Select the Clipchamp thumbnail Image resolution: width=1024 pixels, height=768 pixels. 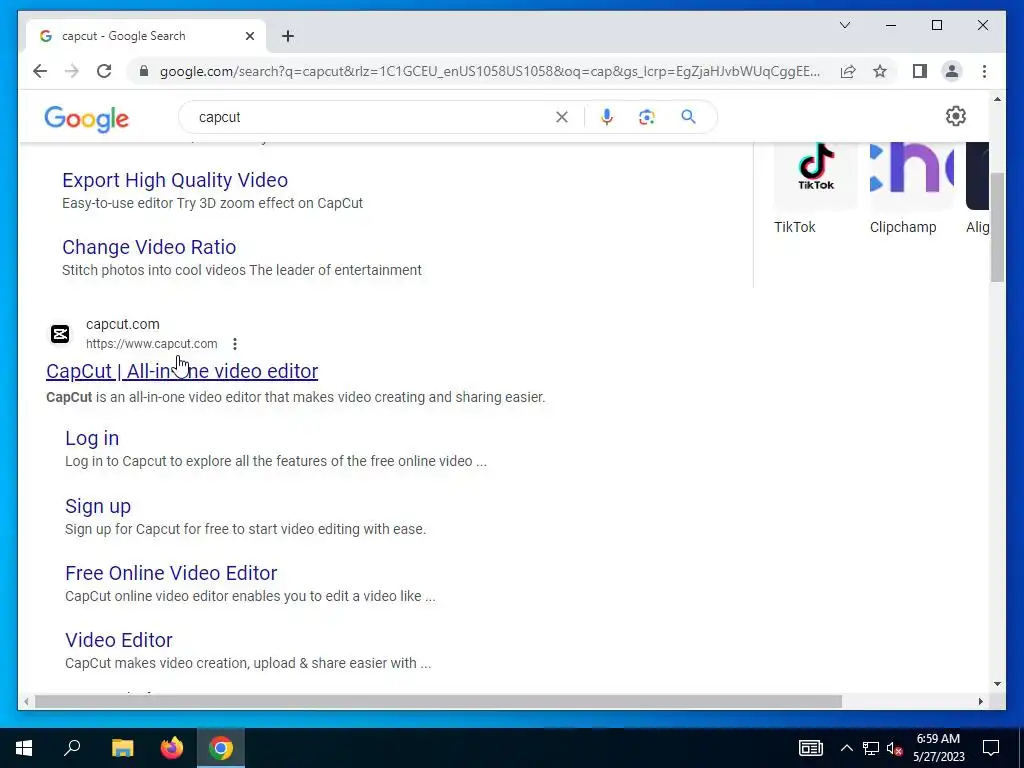pos(912,175)
